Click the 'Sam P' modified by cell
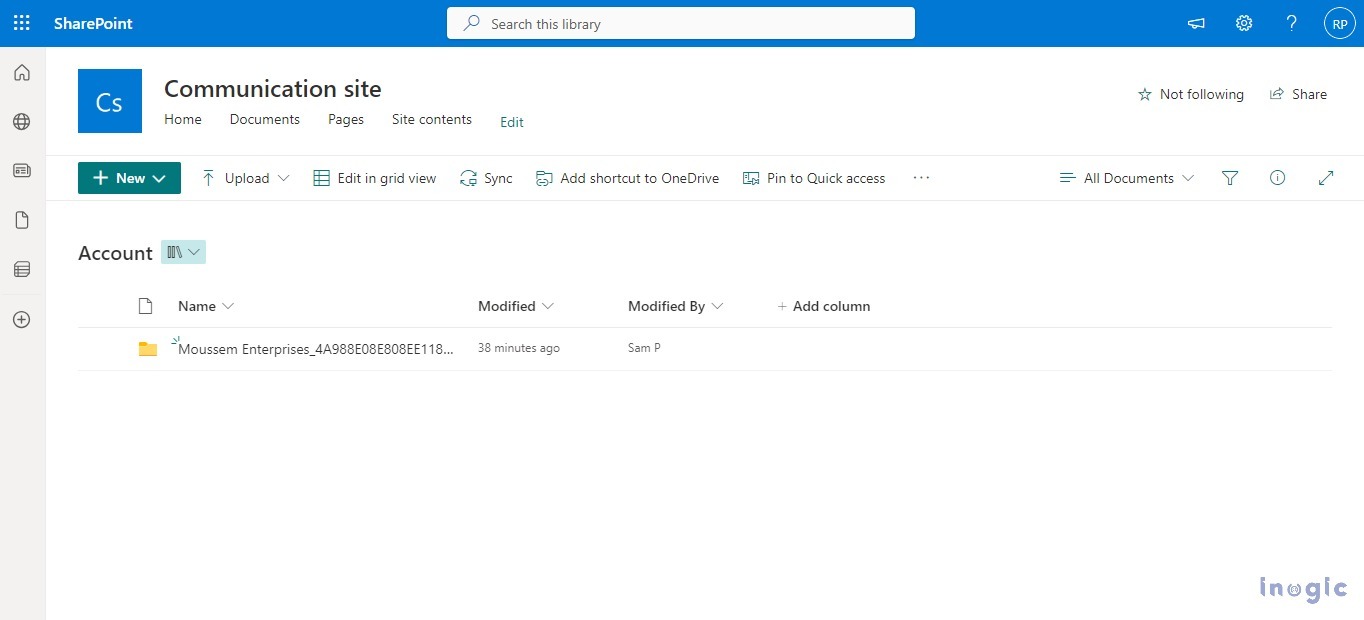The width and height of the screenshot is (1364, 620). (644, 348)
